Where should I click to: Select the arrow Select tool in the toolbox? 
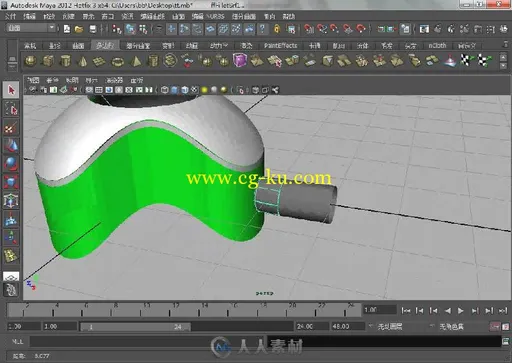[11, 90]
